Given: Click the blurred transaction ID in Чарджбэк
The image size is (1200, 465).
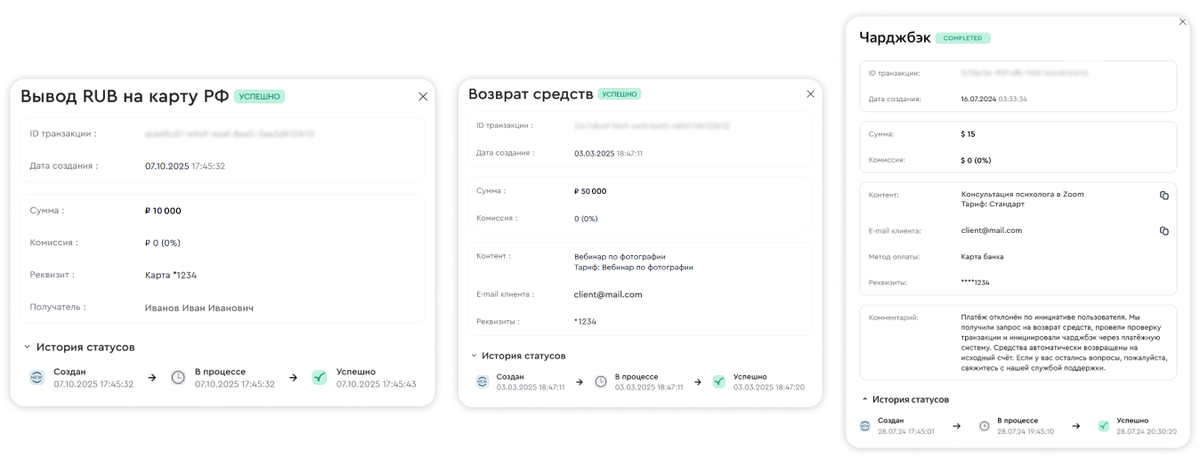Looking at the screenshot, I should (1024, 73).
